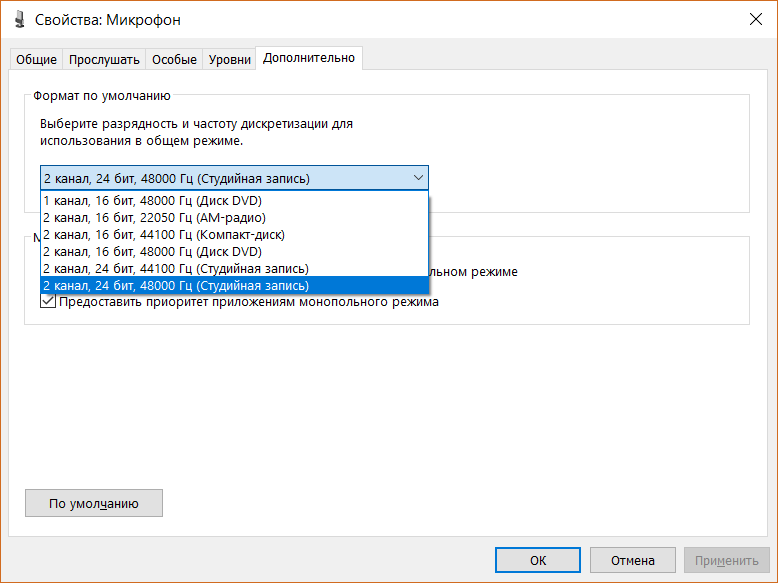Close the Микрофон properties window
Image resolution: width=778 pixels, height=583 pixels.
click(x=754, y=20)
